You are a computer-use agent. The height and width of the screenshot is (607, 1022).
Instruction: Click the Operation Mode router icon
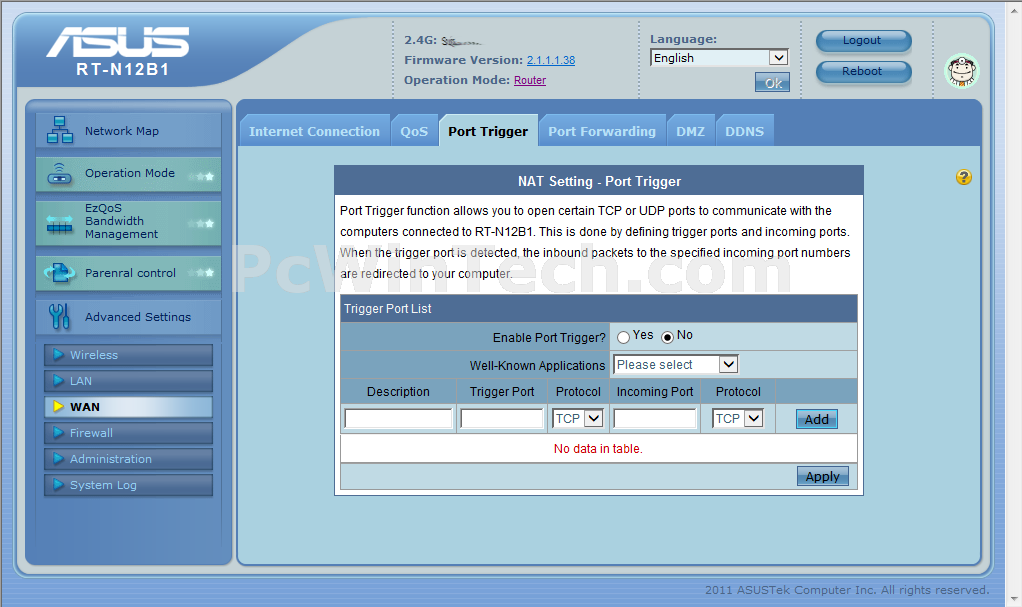[x=59, y=174]
